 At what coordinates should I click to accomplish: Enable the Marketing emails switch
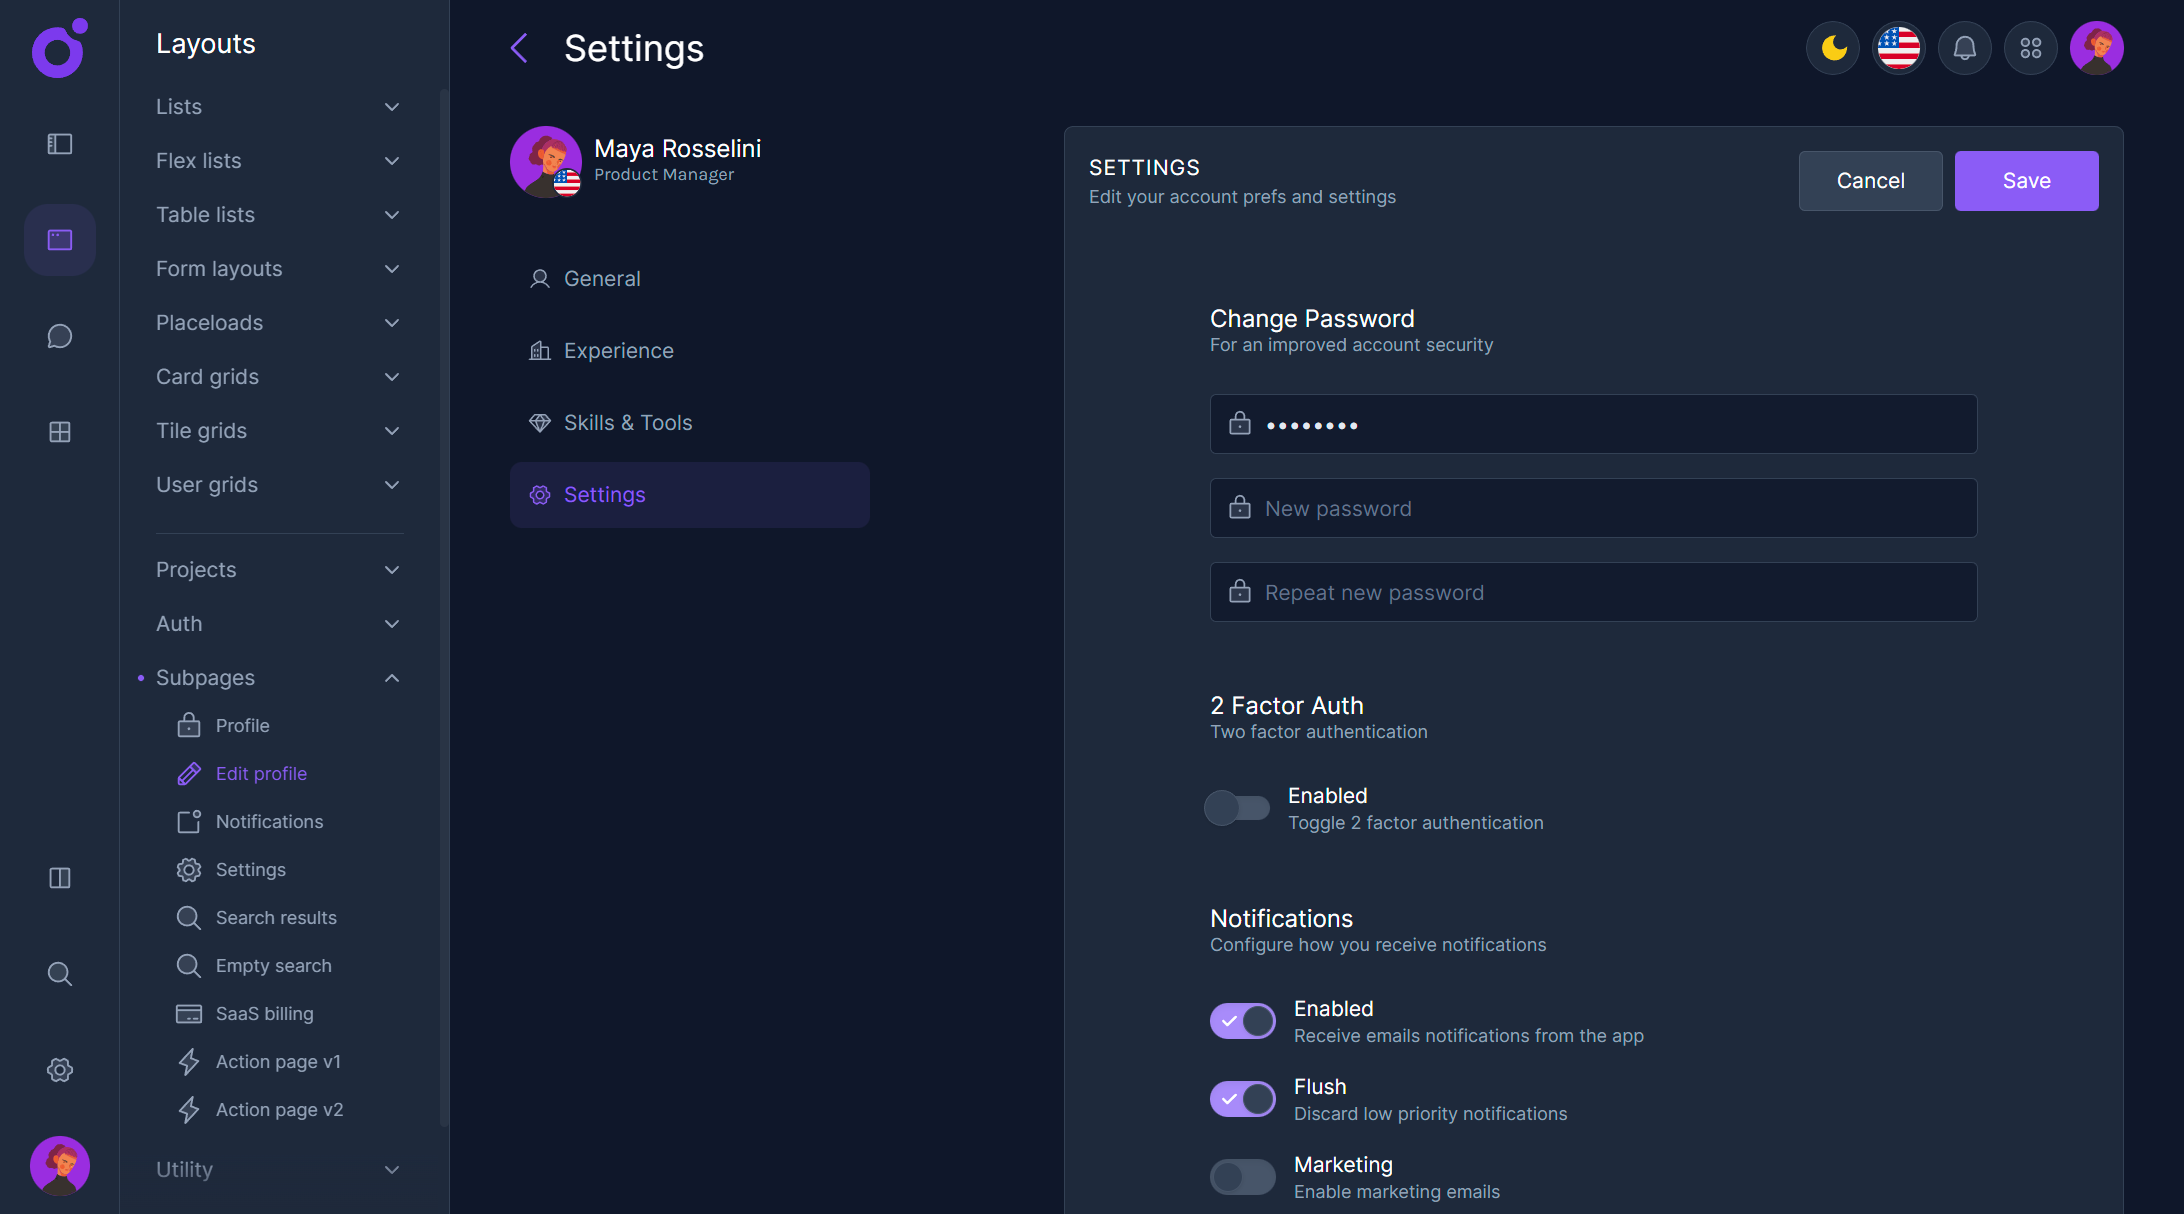pyautogui.click(x=1242, y=1177)
